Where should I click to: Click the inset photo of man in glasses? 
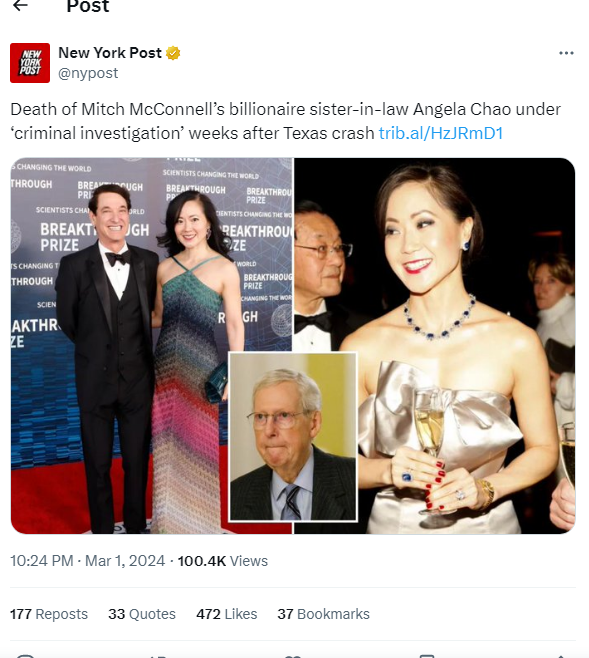tap(293, 437)
